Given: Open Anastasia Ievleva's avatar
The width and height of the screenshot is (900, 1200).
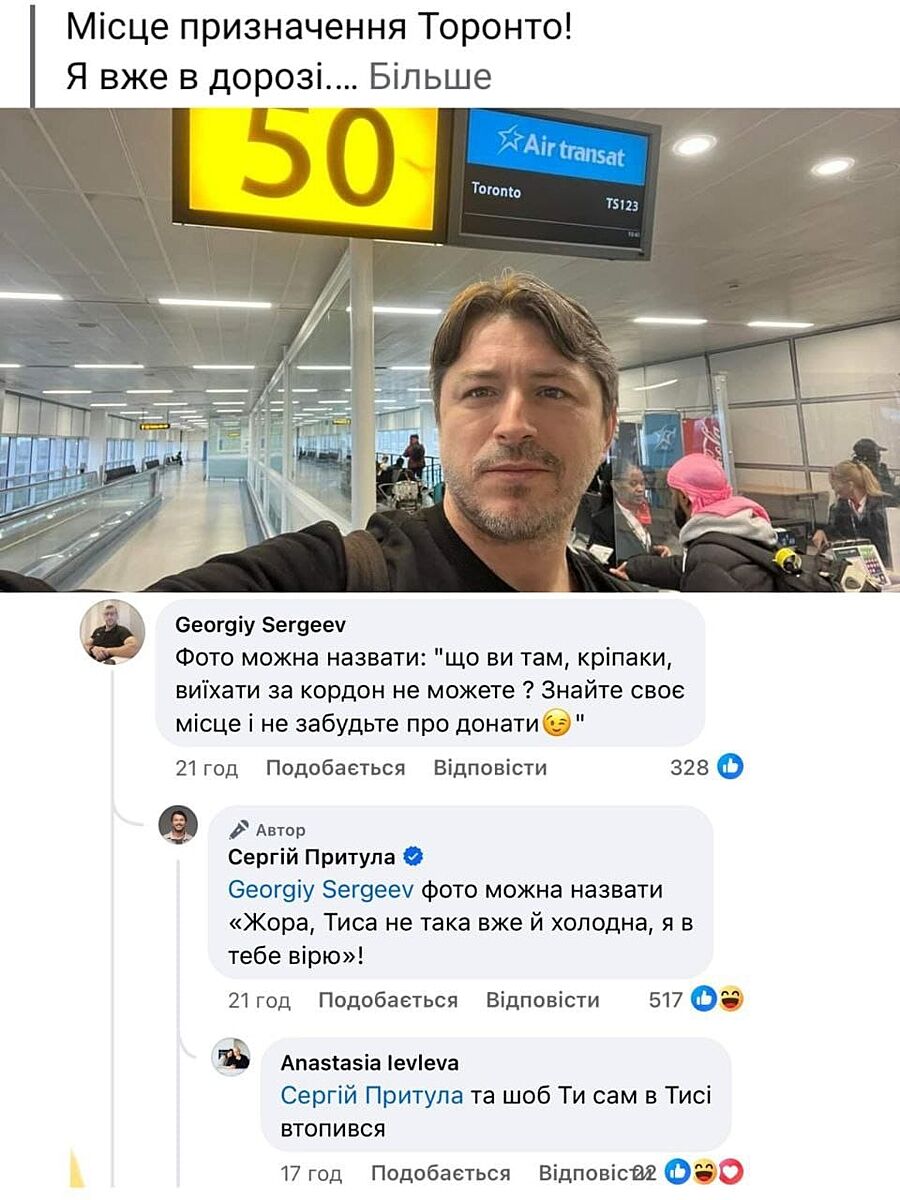Looking at the screenshot, I should [231, 1057].
